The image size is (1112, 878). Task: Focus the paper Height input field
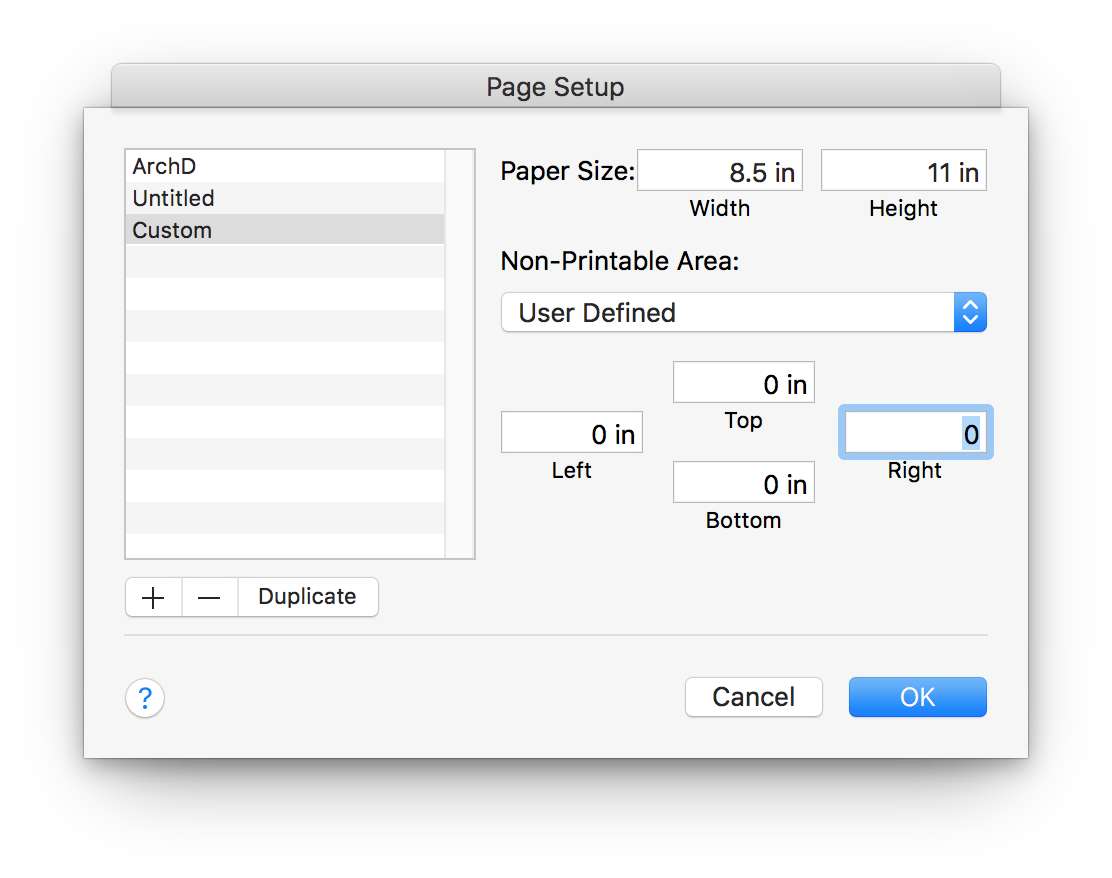[x=903, y=172]
